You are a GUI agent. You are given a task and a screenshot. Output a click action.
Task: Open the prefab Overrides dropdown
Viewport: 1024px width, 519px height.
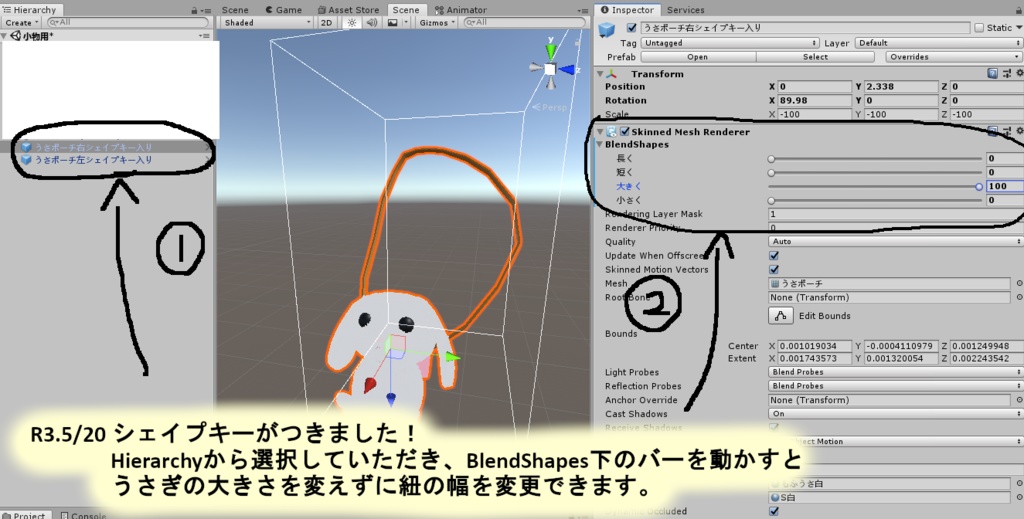pyautogui.click(x=953, y=57)
